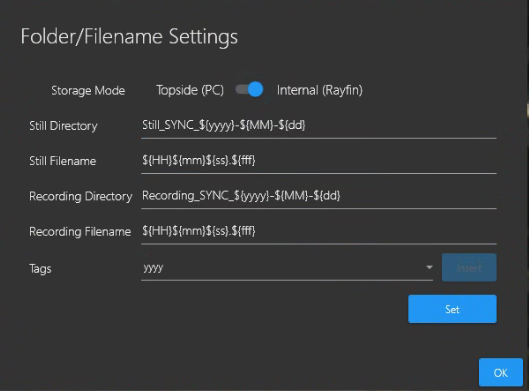
Task: Click the Tags label
Action: 40,269
